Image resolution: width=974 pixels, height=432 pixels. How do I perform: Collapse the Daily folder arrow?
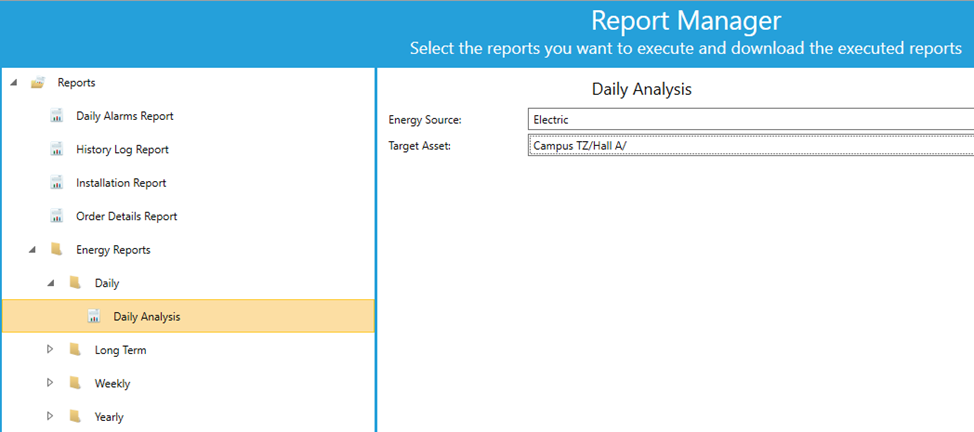[x=51, y=283]
